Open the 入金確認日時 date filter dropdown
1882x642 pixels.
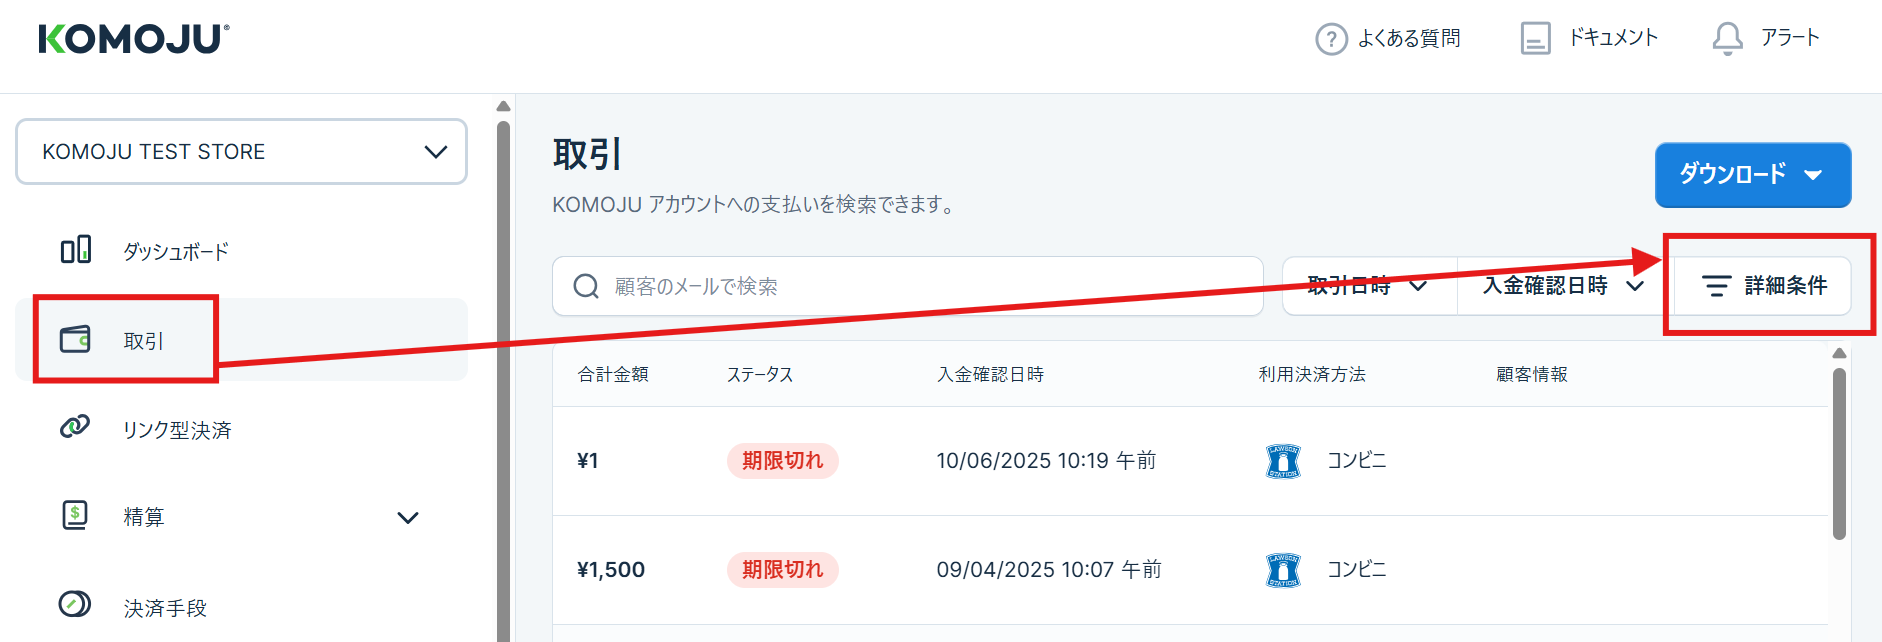pos(1562,286)
